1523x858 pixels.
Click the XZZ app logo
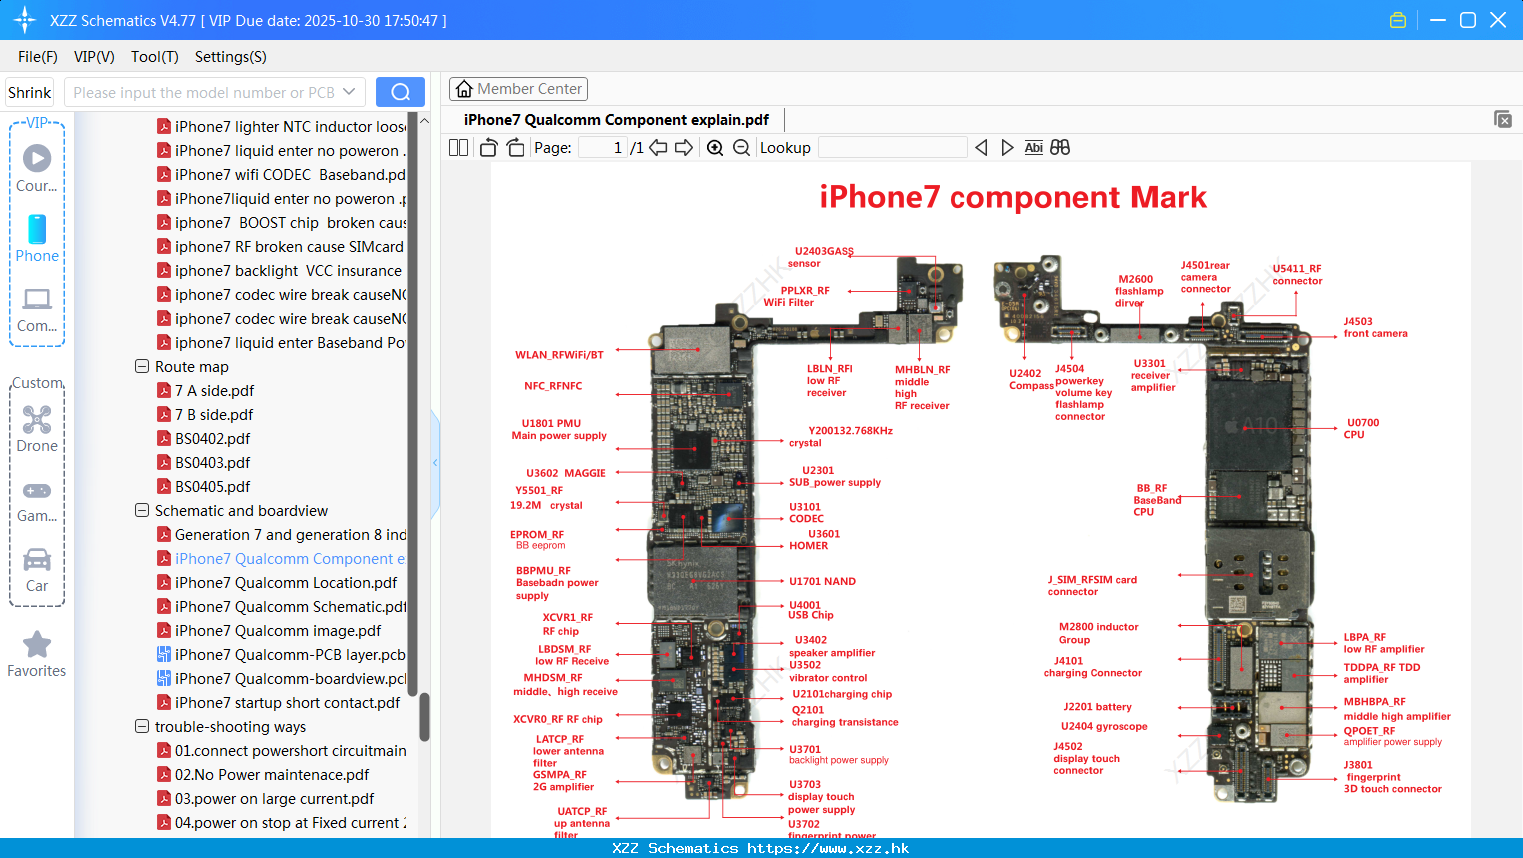pos(25,20)
